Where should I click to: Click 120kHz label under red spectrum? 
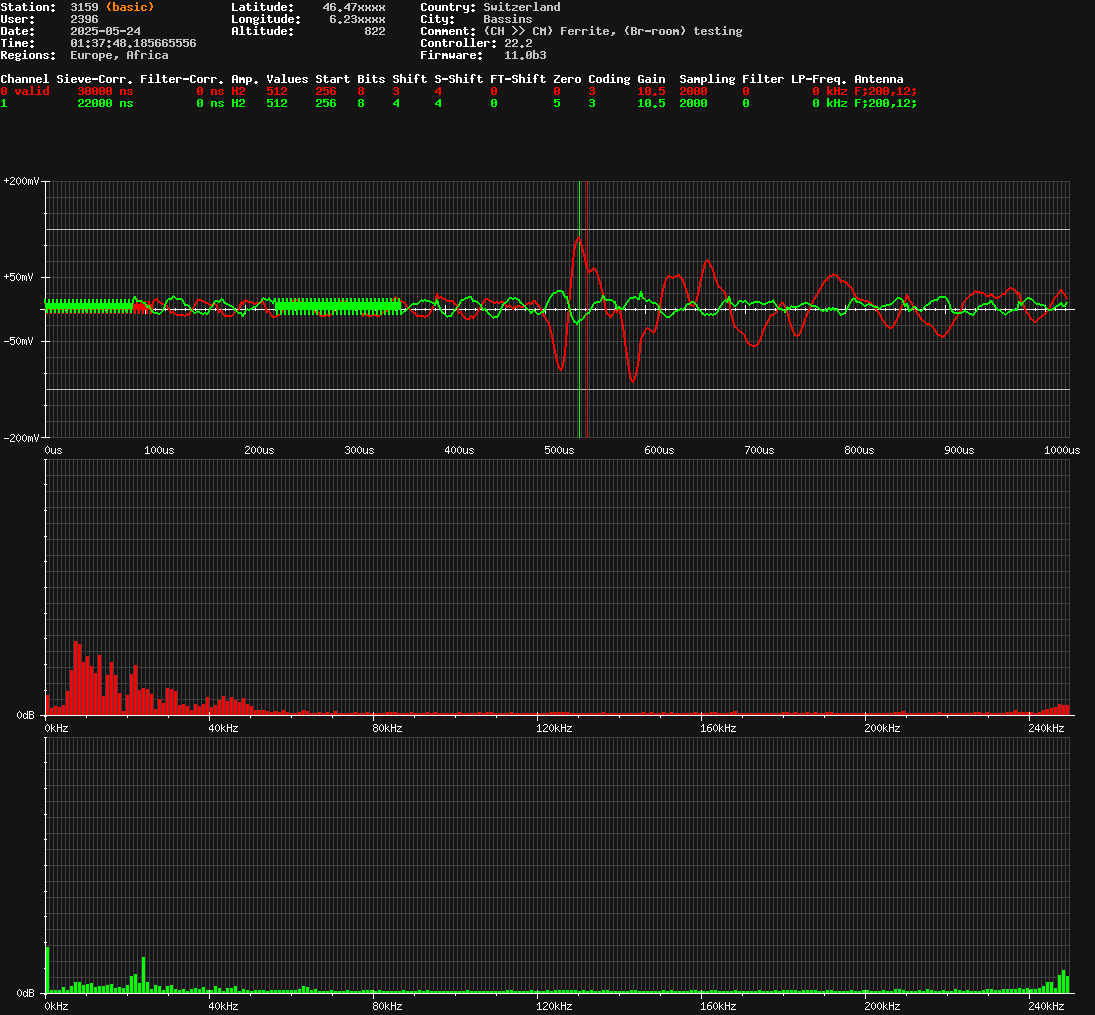[x=554, y=729]
